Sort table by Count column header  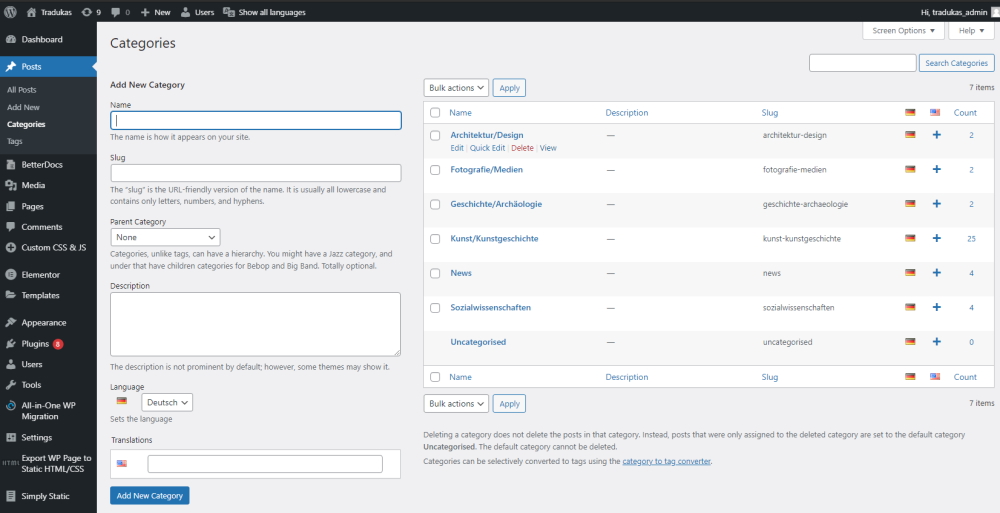tap(965, 112)
